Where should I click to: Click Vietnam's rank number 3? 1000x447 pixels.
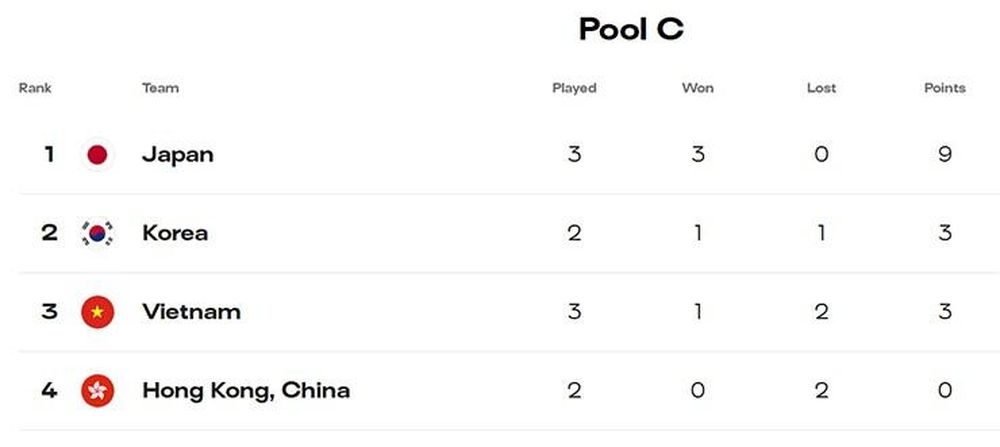[49, 312]
